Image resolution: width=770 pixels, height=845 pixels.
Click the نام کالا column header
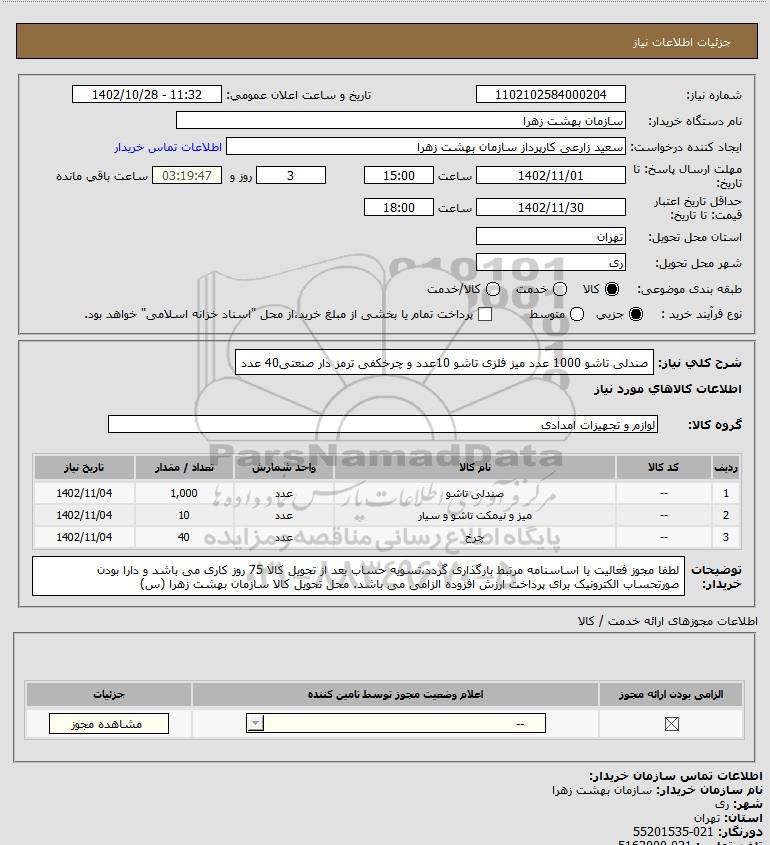(x=475, y=467)
